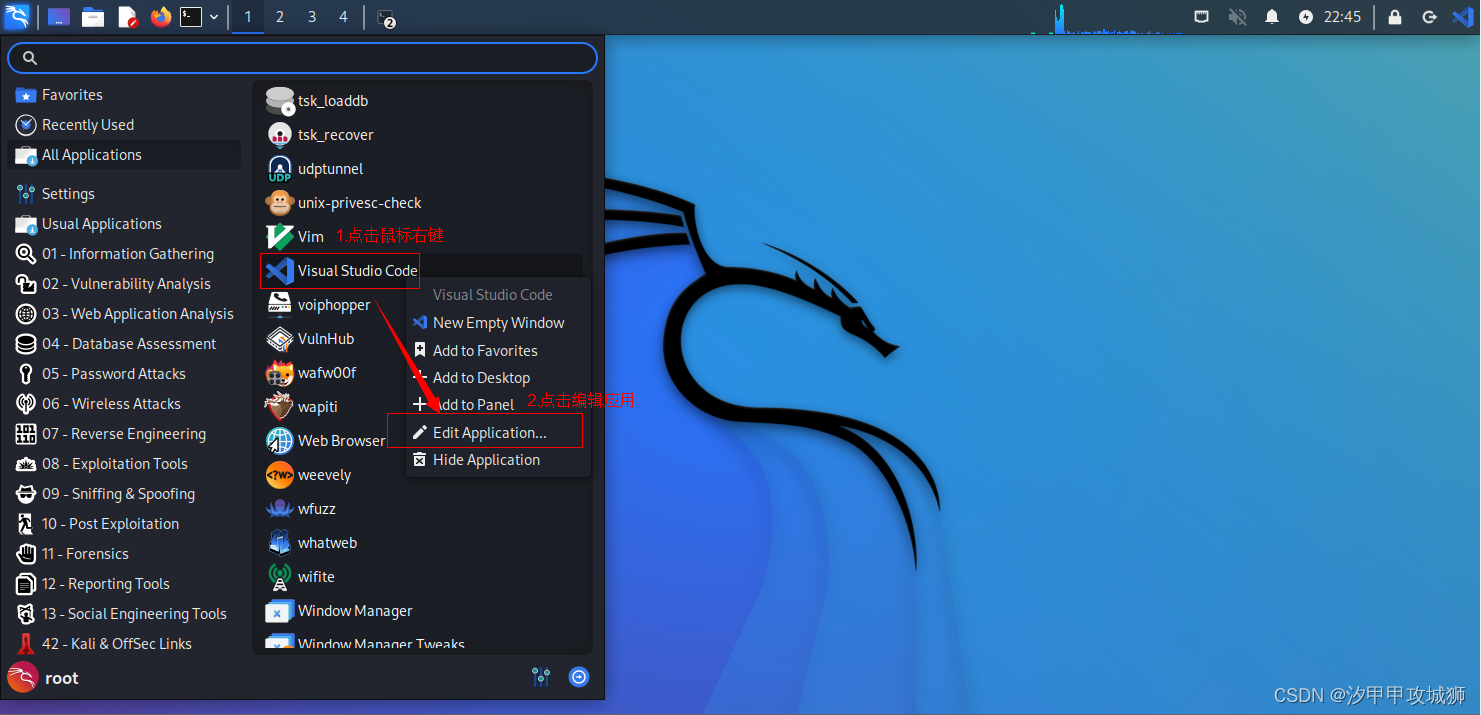Switch to workspace 2

click(280, 17)
